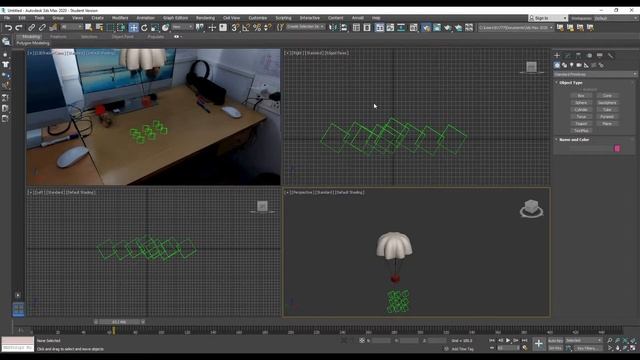Toggle Angle Snap in the main toolbar
This screenshot has width=640, height=360.
[246, 28]
